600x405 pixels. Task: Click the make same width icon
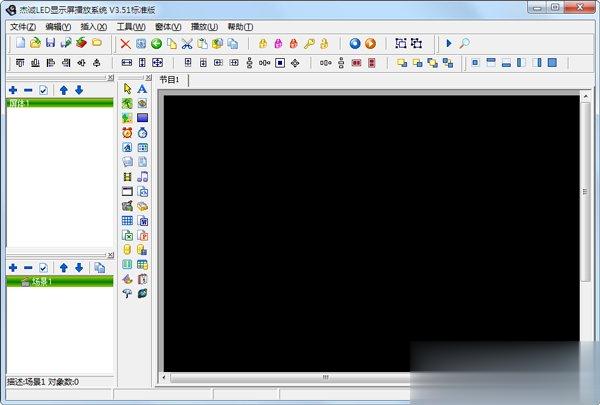pos(127,63)
